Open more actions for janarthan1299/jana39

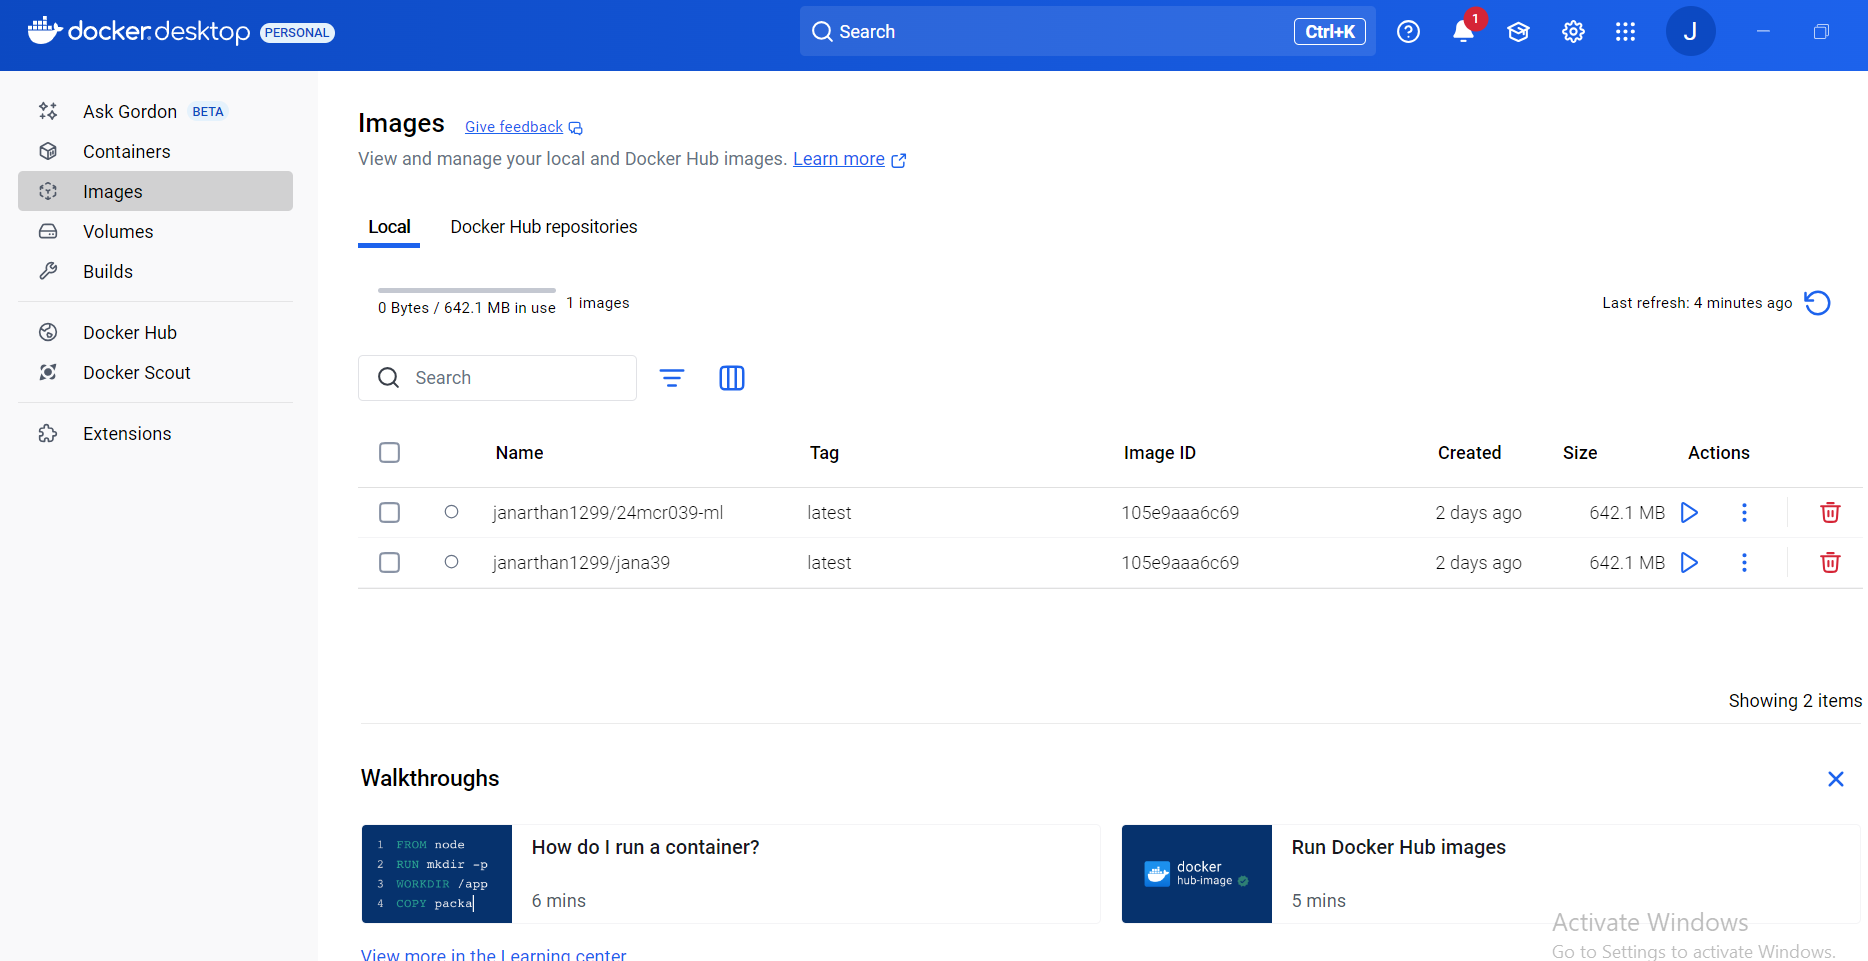pos(1744,563)
